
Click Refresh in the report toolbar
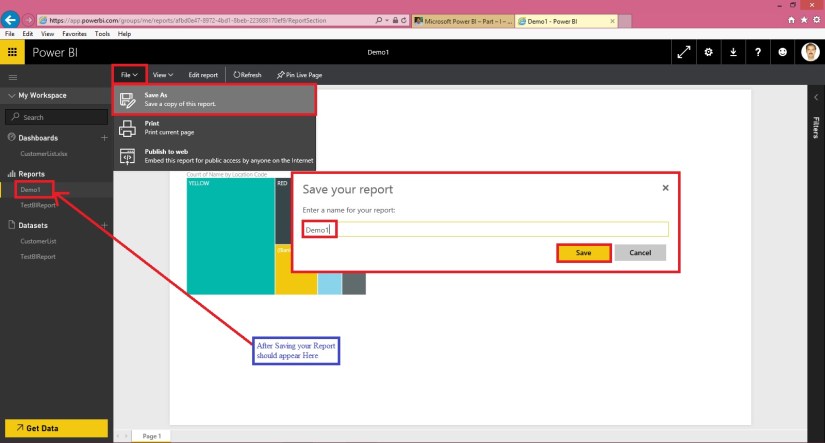(247, 75)
